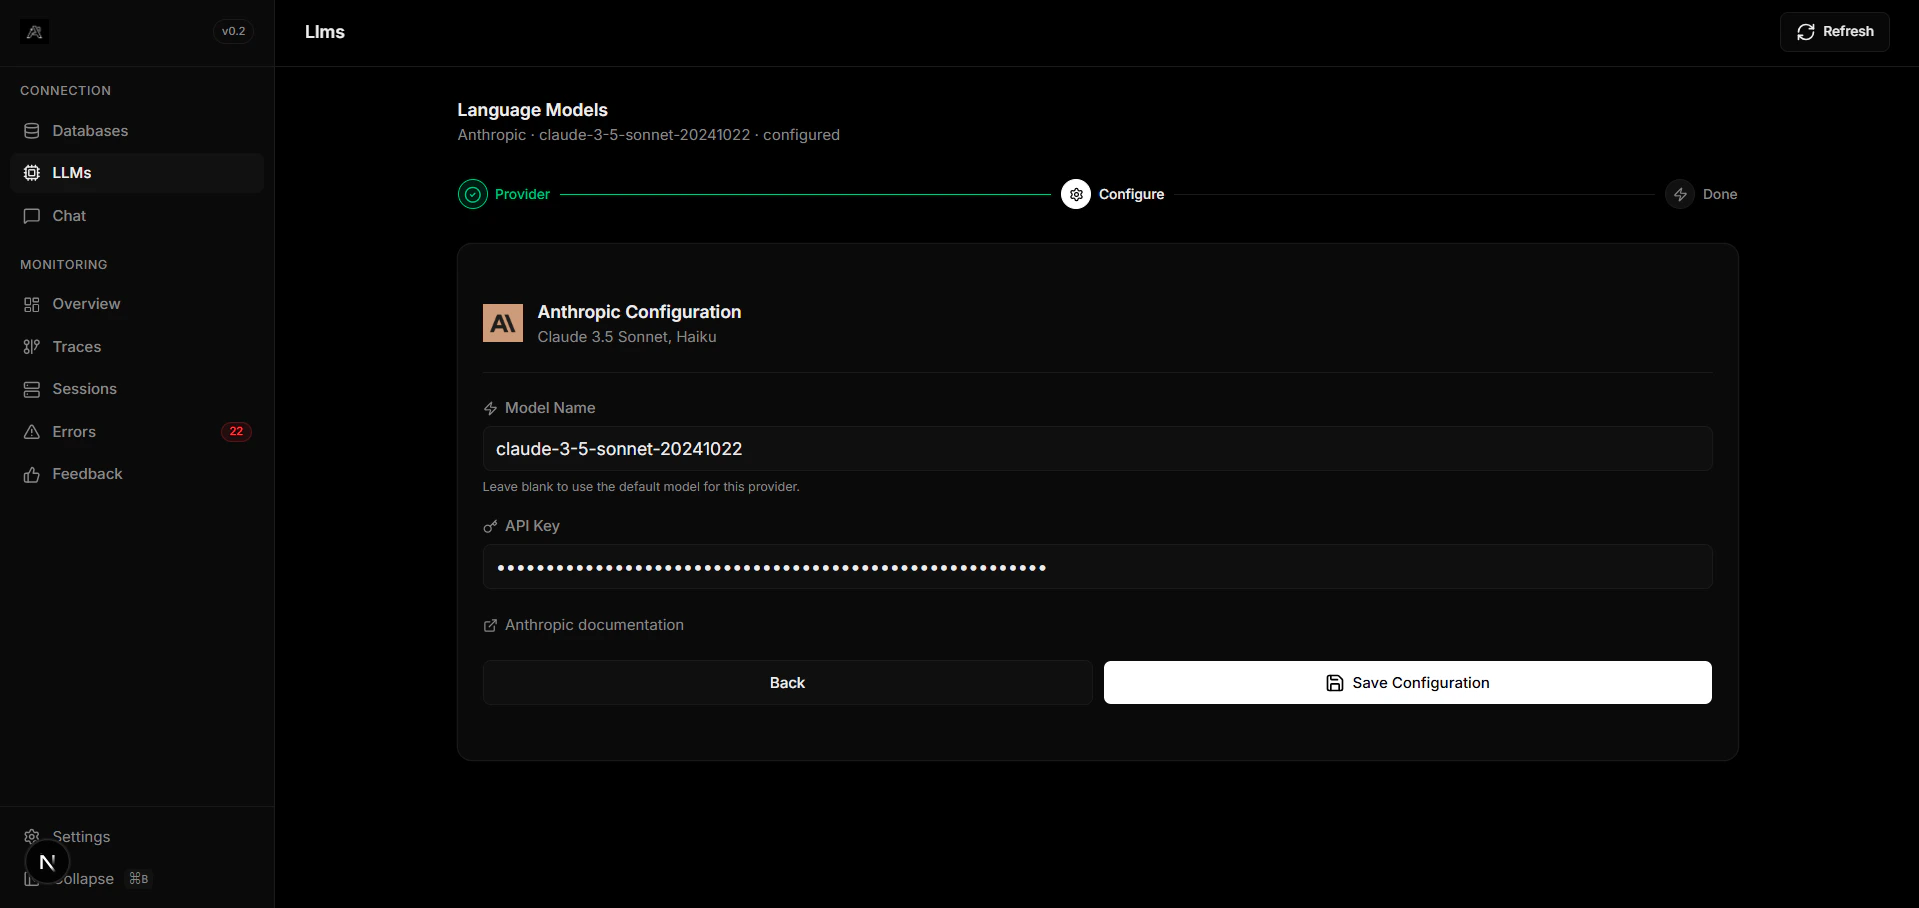This screenshot has width=1919, height=908.
Task: Open the Databases page
Action: click(137, 131)
